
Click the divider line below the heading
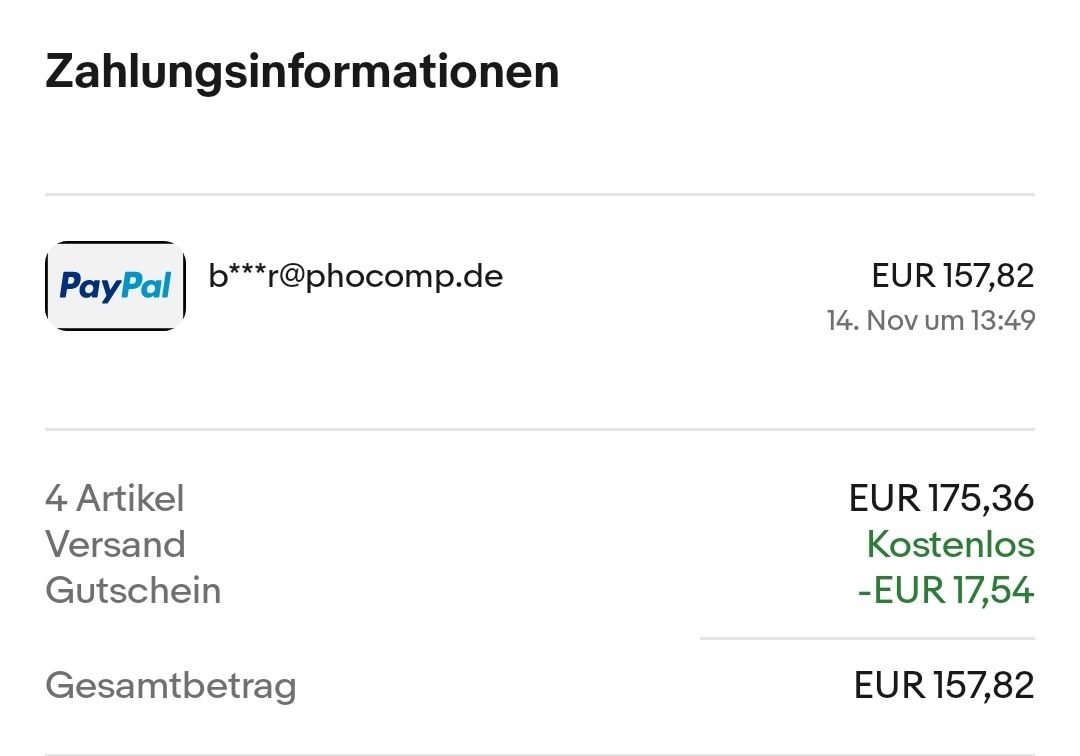click(540, 194)
